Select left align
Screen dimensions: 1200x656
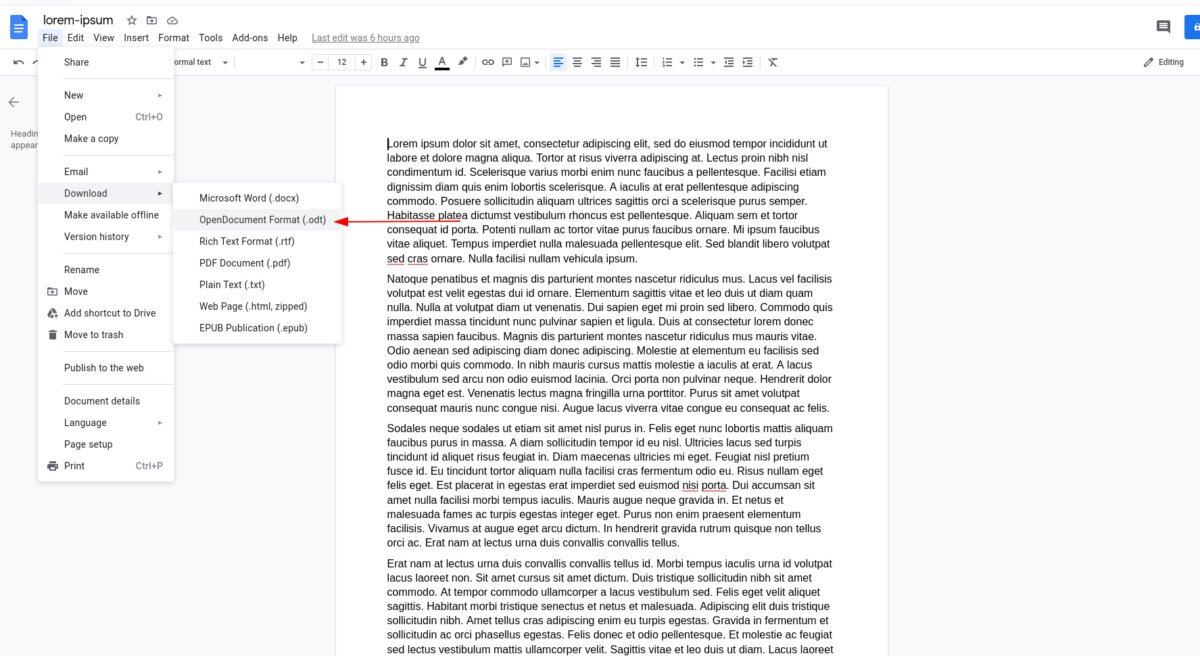point(558,62)
